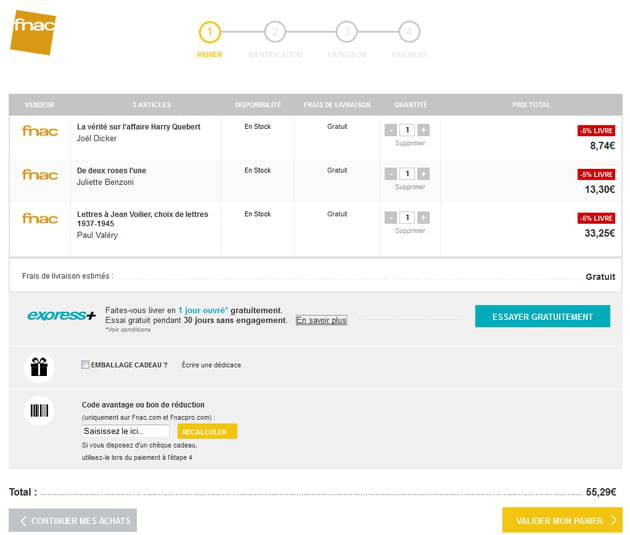Increase quantity for De deux roses l'une
Image resolution: width=630 pixels, height=535 pixels.
423,174
